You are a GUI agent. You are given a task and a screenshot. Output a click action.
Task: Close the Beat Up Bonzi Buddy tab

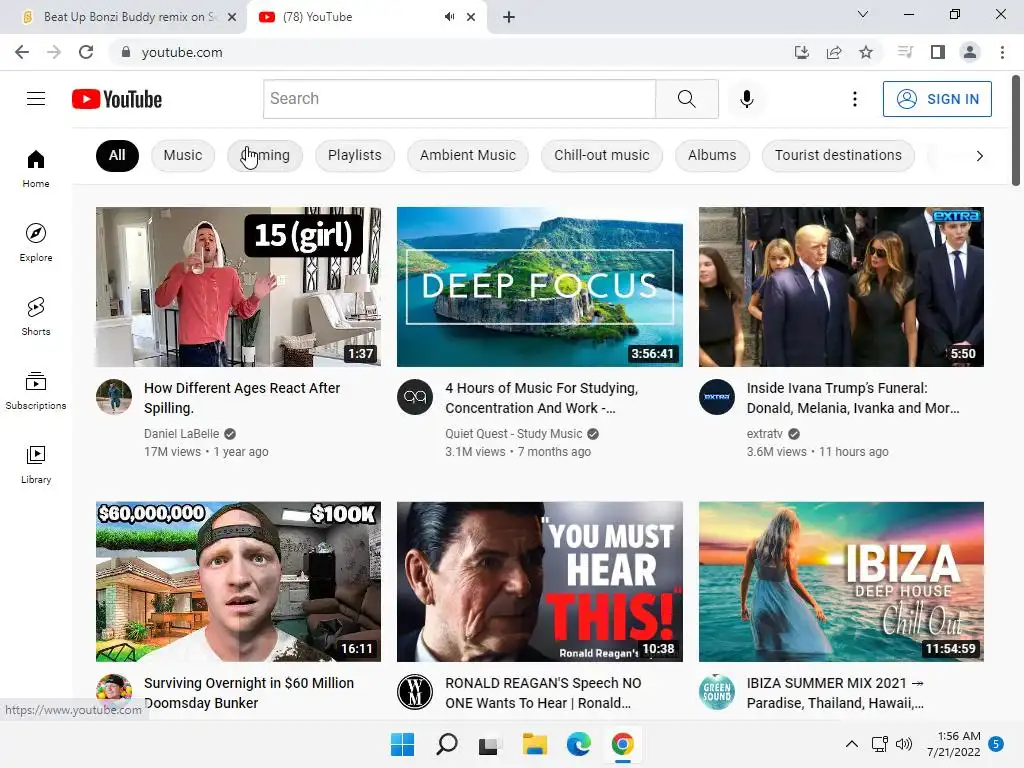point(232,17)
